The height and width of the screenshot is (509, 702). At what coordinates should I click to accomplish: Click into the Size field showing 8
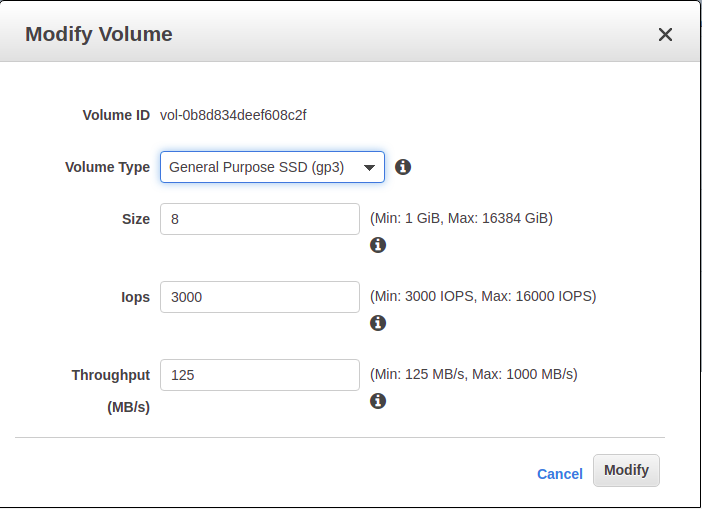(260, 219)
